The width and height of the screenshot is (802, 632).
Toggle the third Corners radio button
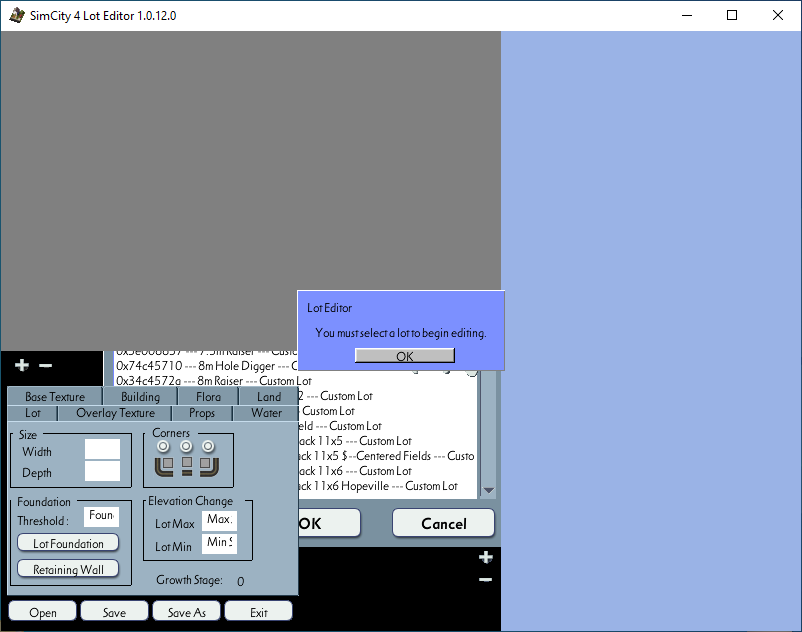(208, 447)
